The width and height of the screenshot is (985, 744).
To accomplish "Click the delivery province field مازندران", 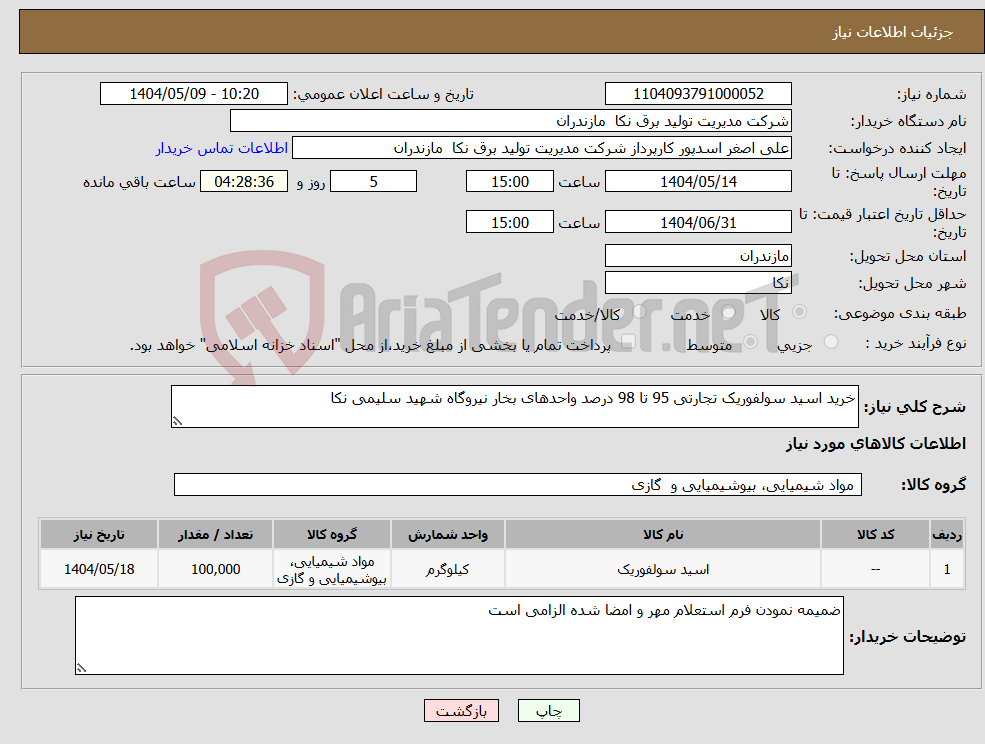I will [698, 256].
